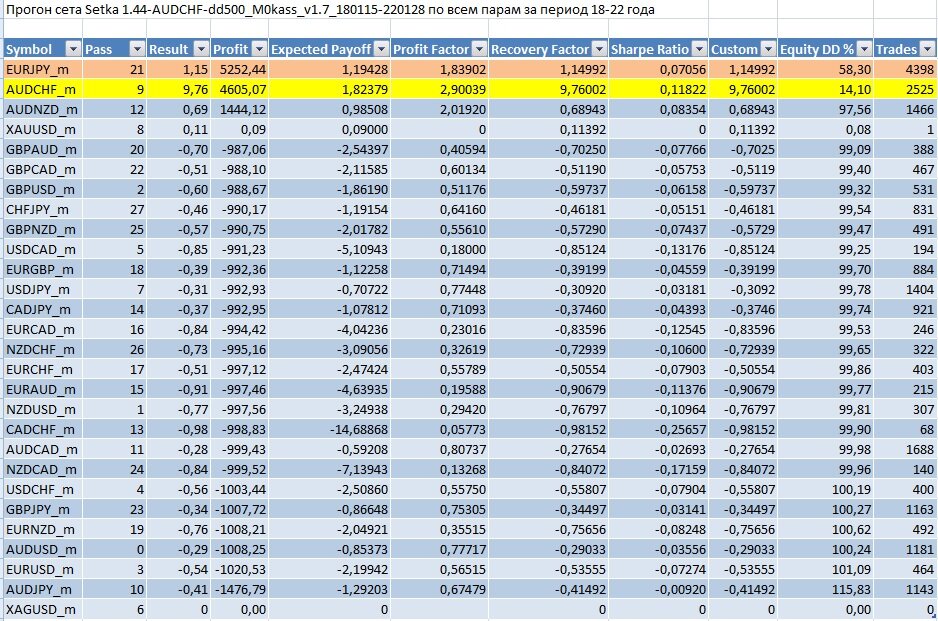Select the EURGBP_m symbol cell

coord(43,269)
